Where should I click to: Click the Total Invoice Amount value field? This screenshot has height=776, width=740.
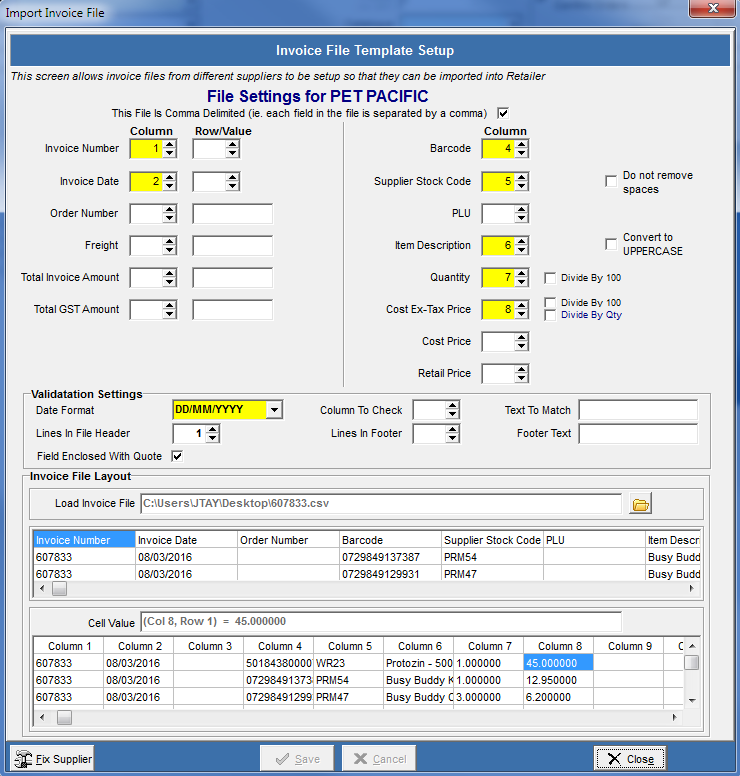[233, 278]
